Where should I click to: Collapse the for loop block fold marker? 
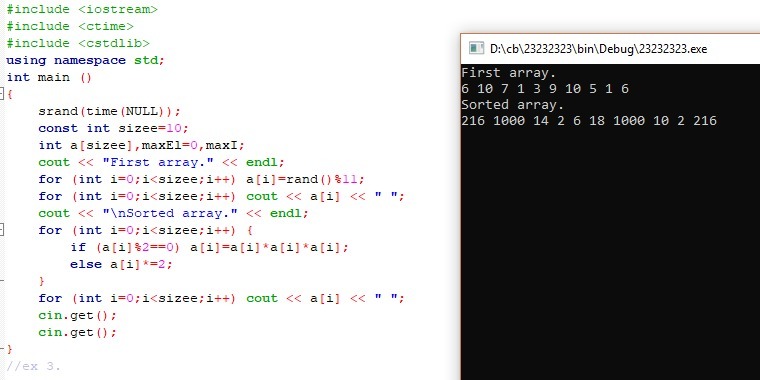point(2,230)
